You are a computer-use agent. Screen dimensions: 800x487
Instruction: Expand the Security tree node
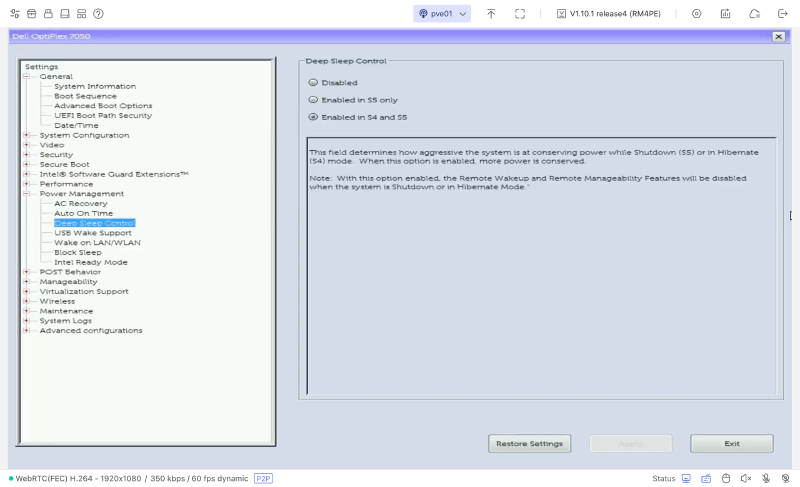[27, 155]
